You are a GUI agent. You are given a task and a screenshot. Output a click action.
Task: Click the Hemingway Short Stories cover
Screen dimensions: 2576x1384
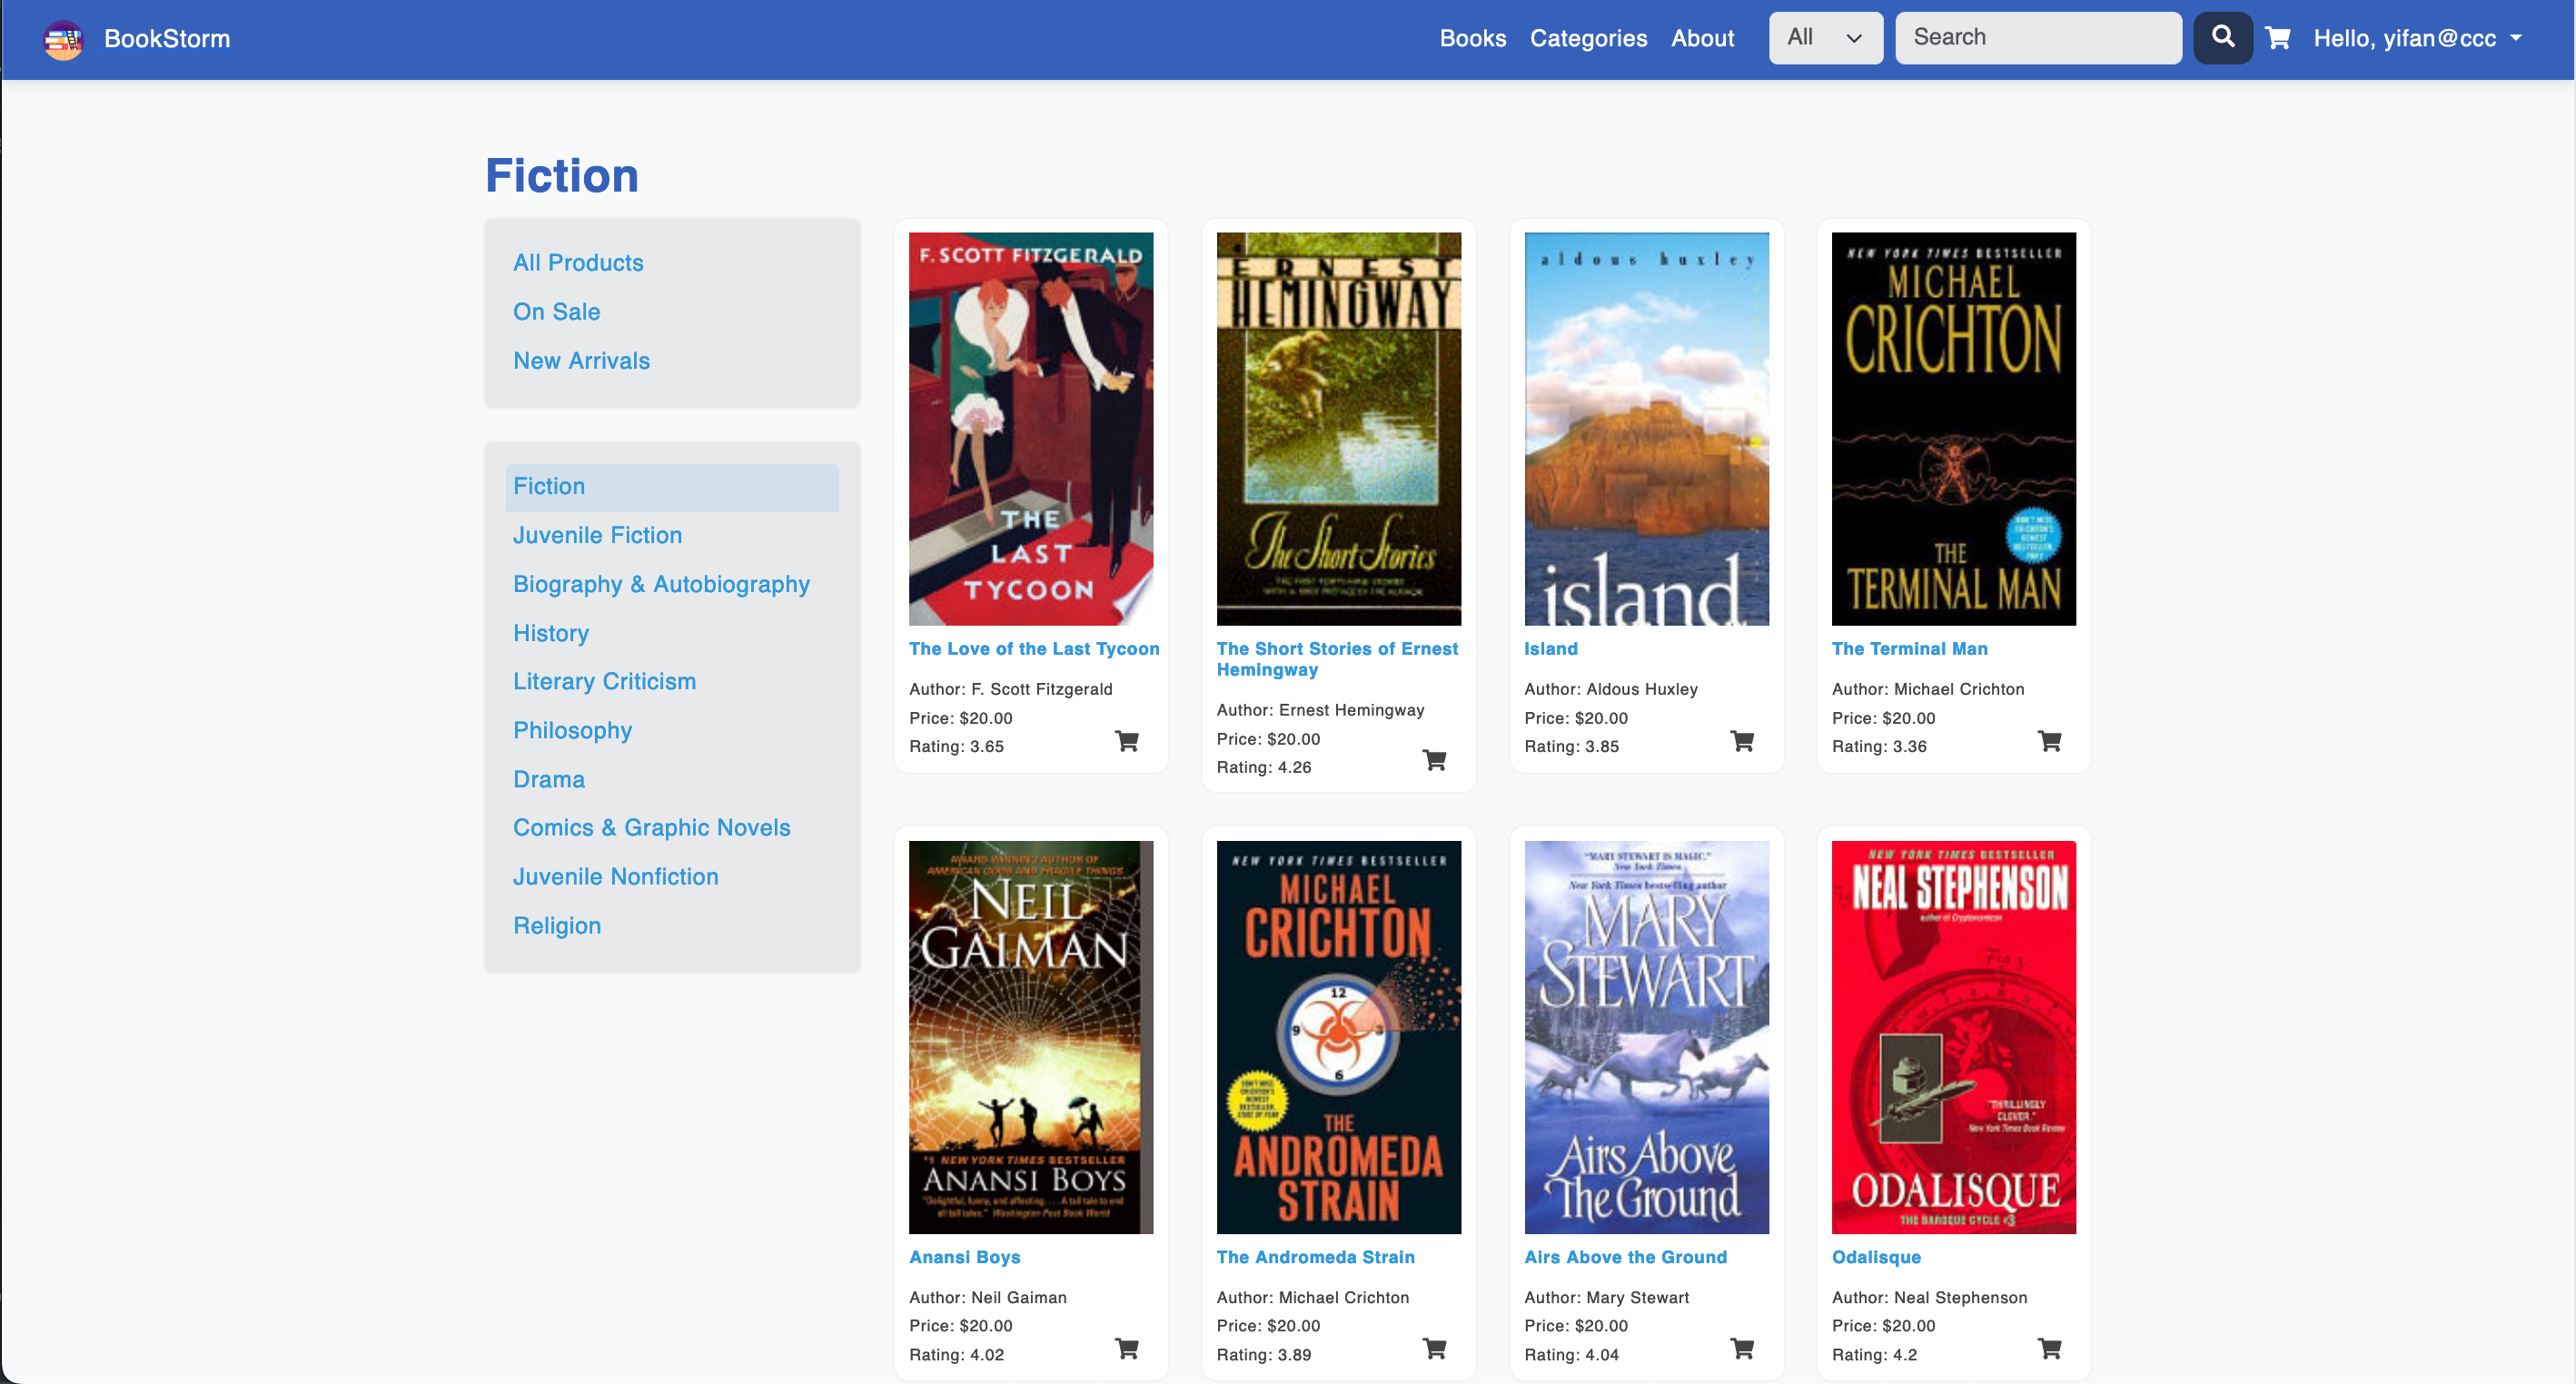(x=1338, y=429)
